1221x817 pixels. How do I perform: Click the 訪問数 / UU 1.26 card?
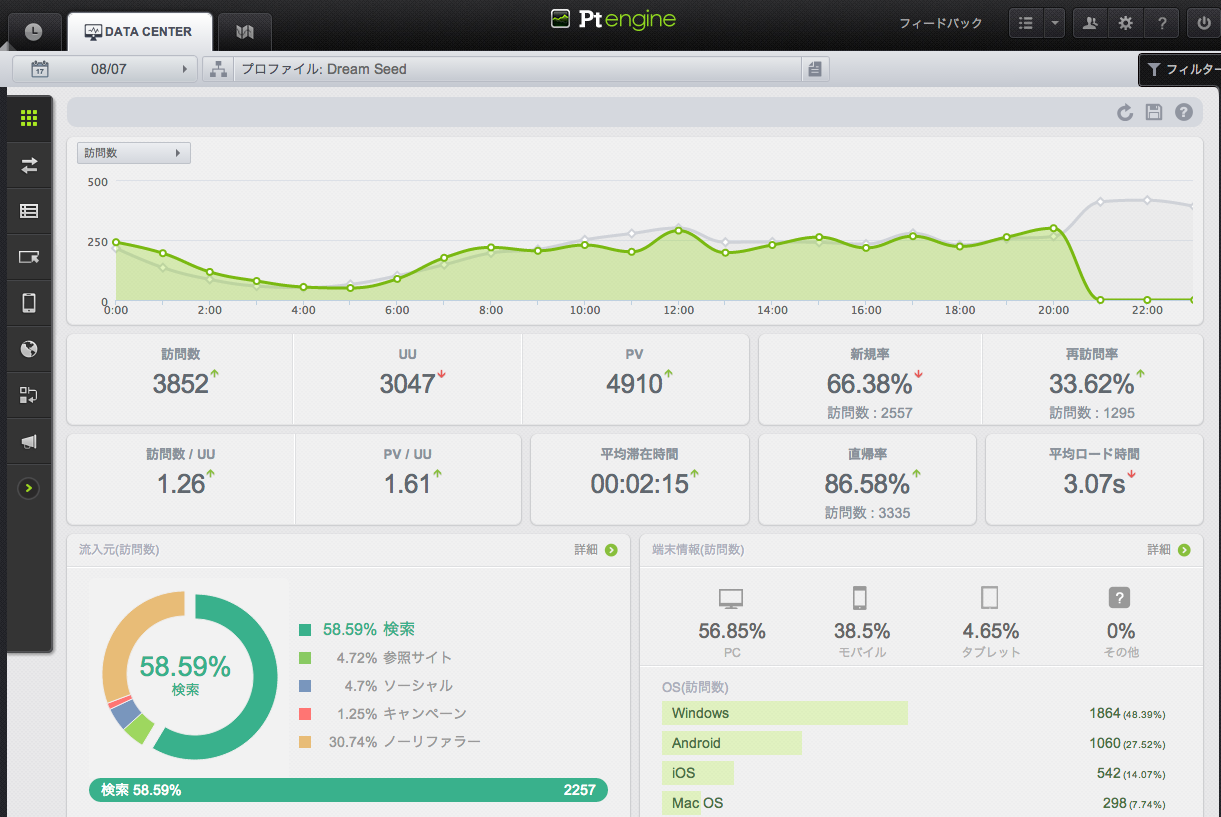pos(181,479)
